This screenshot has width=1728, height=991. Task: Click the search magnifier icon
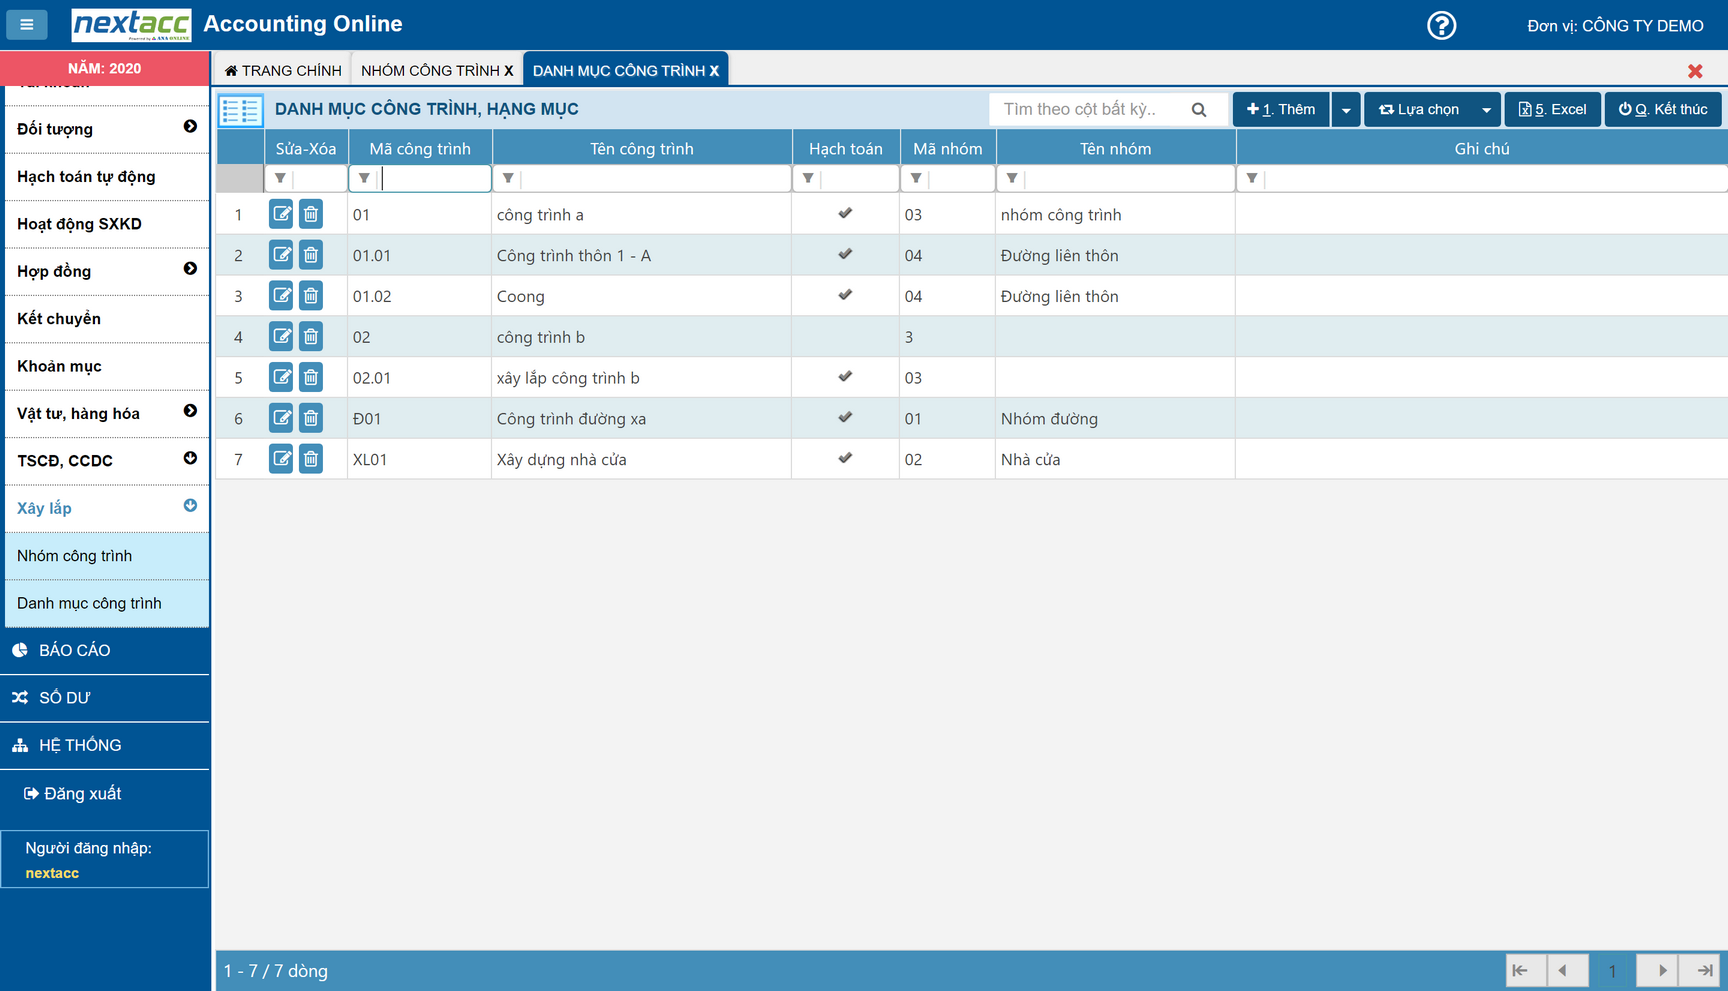(x=1199, y=110)
